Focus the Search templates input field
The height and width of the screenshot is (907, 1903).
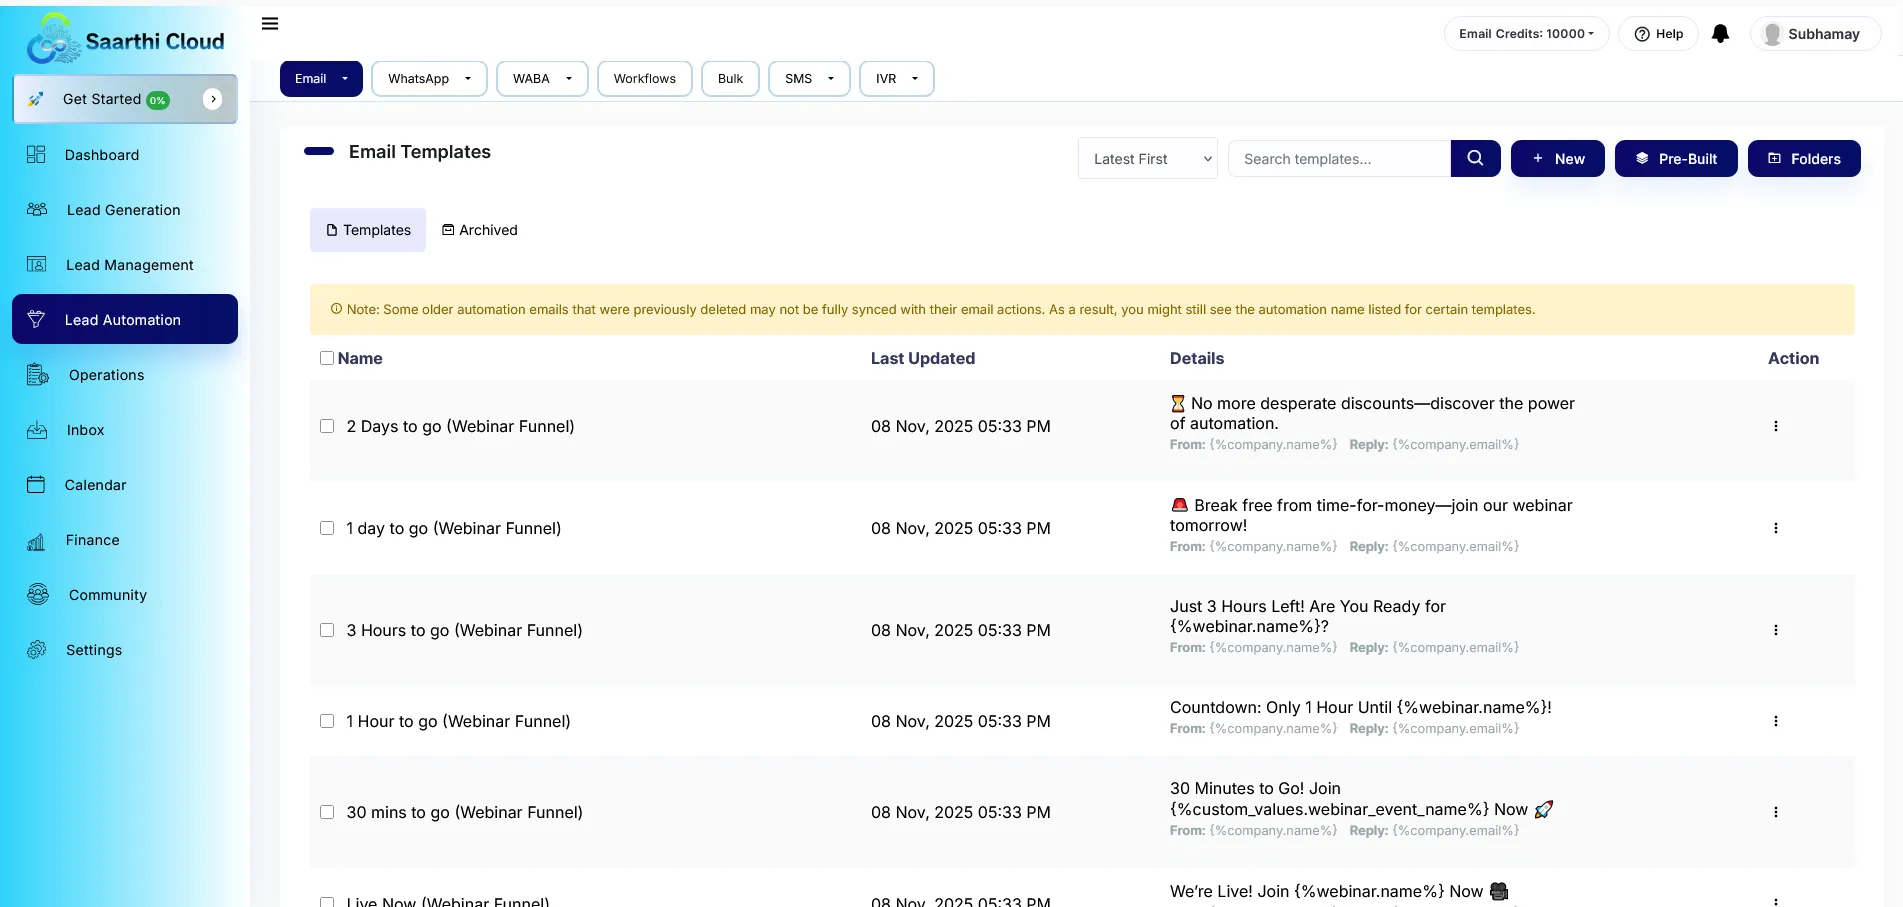click(1338, 159)
